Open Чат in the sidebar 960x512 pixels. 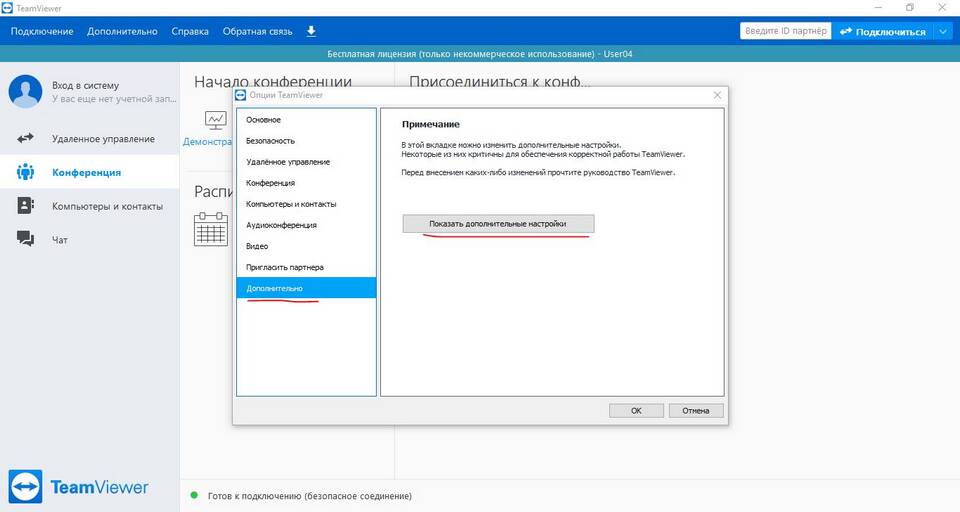point(89,239)
